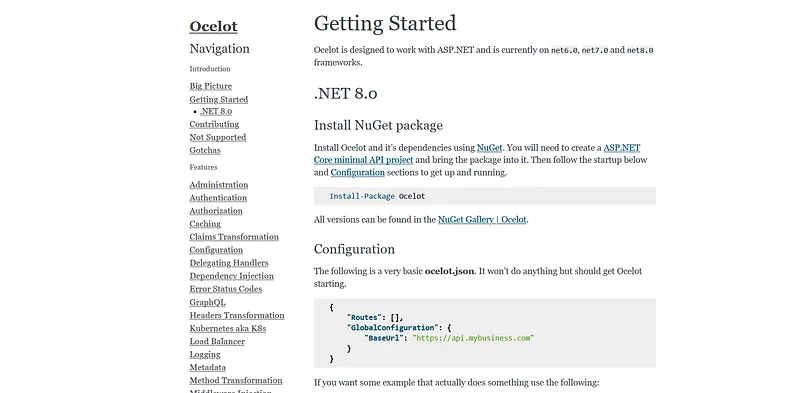This screenshot has width=786, height=393.
Task: Go to Big Picture page
Action: tap(211, 86)
